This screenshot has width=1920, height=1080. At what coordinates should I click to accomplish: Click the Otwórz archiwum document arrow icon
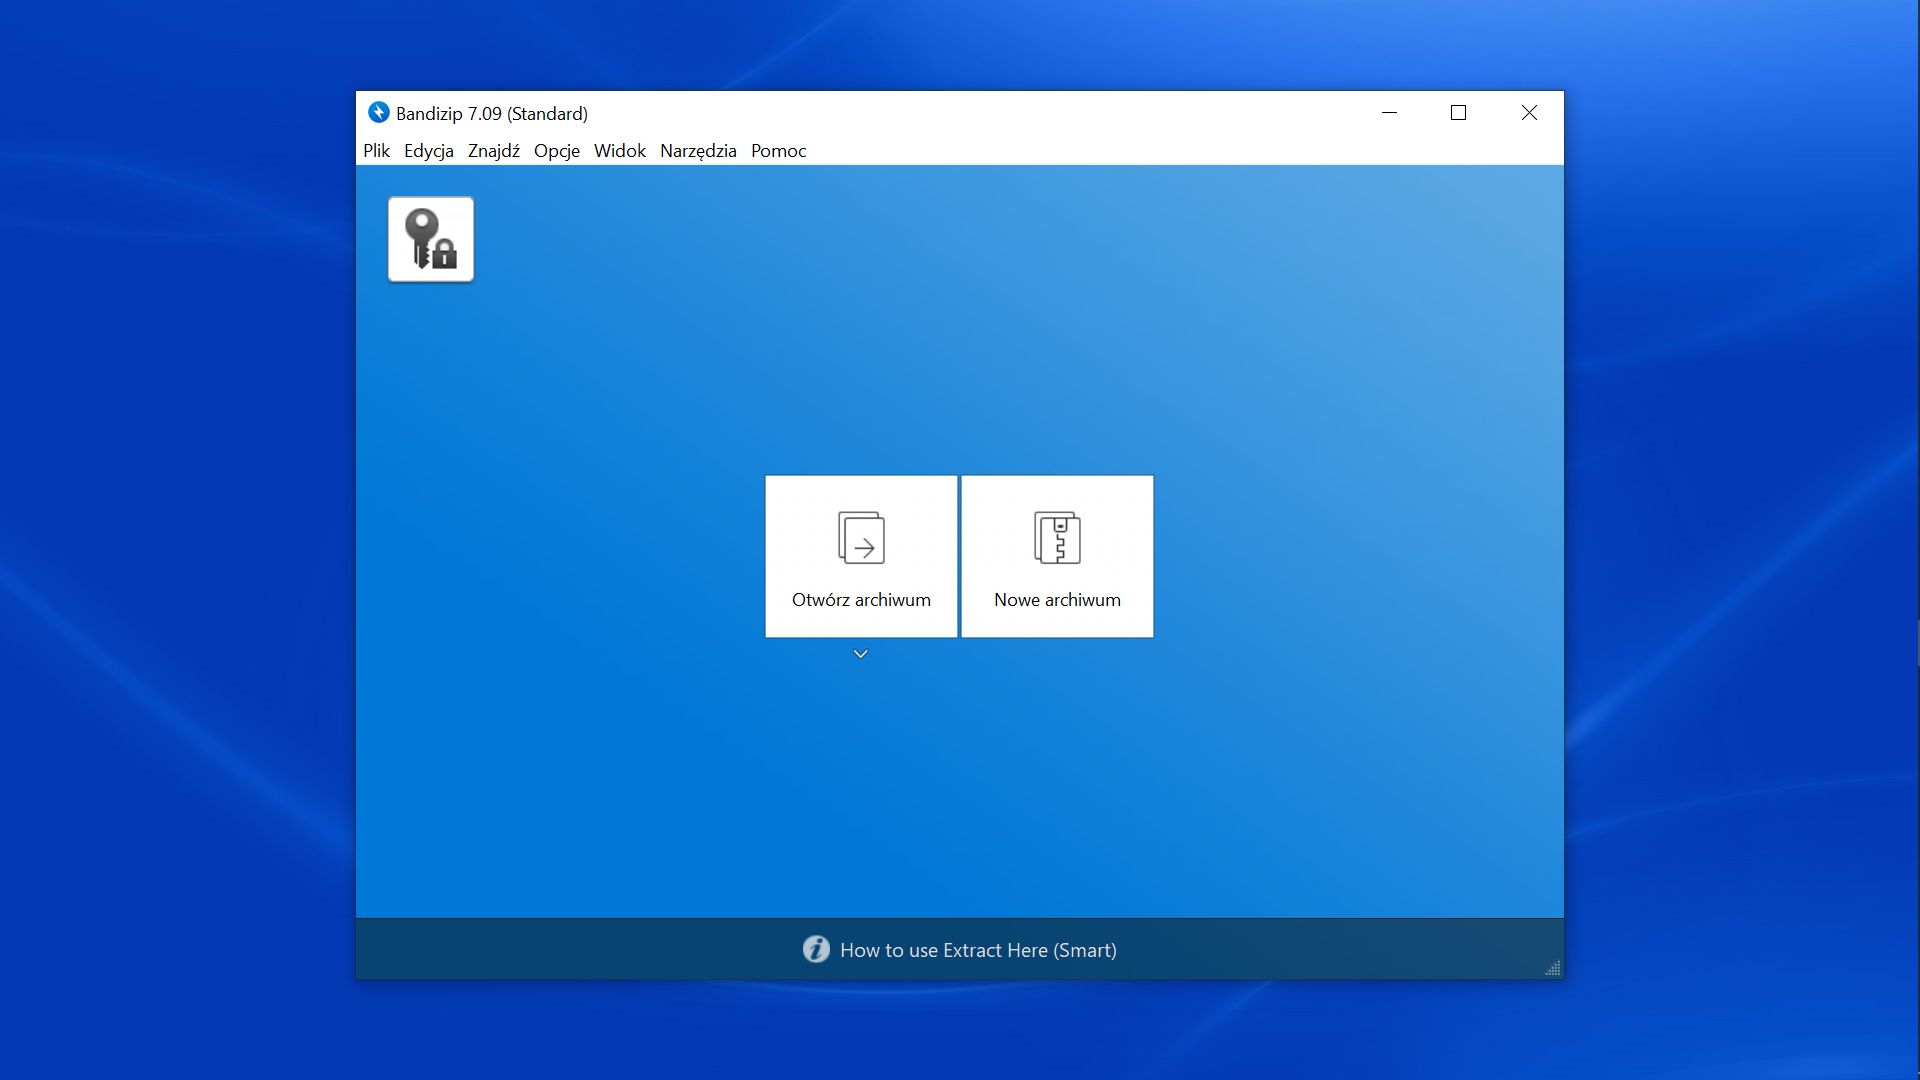coord(861,538)
